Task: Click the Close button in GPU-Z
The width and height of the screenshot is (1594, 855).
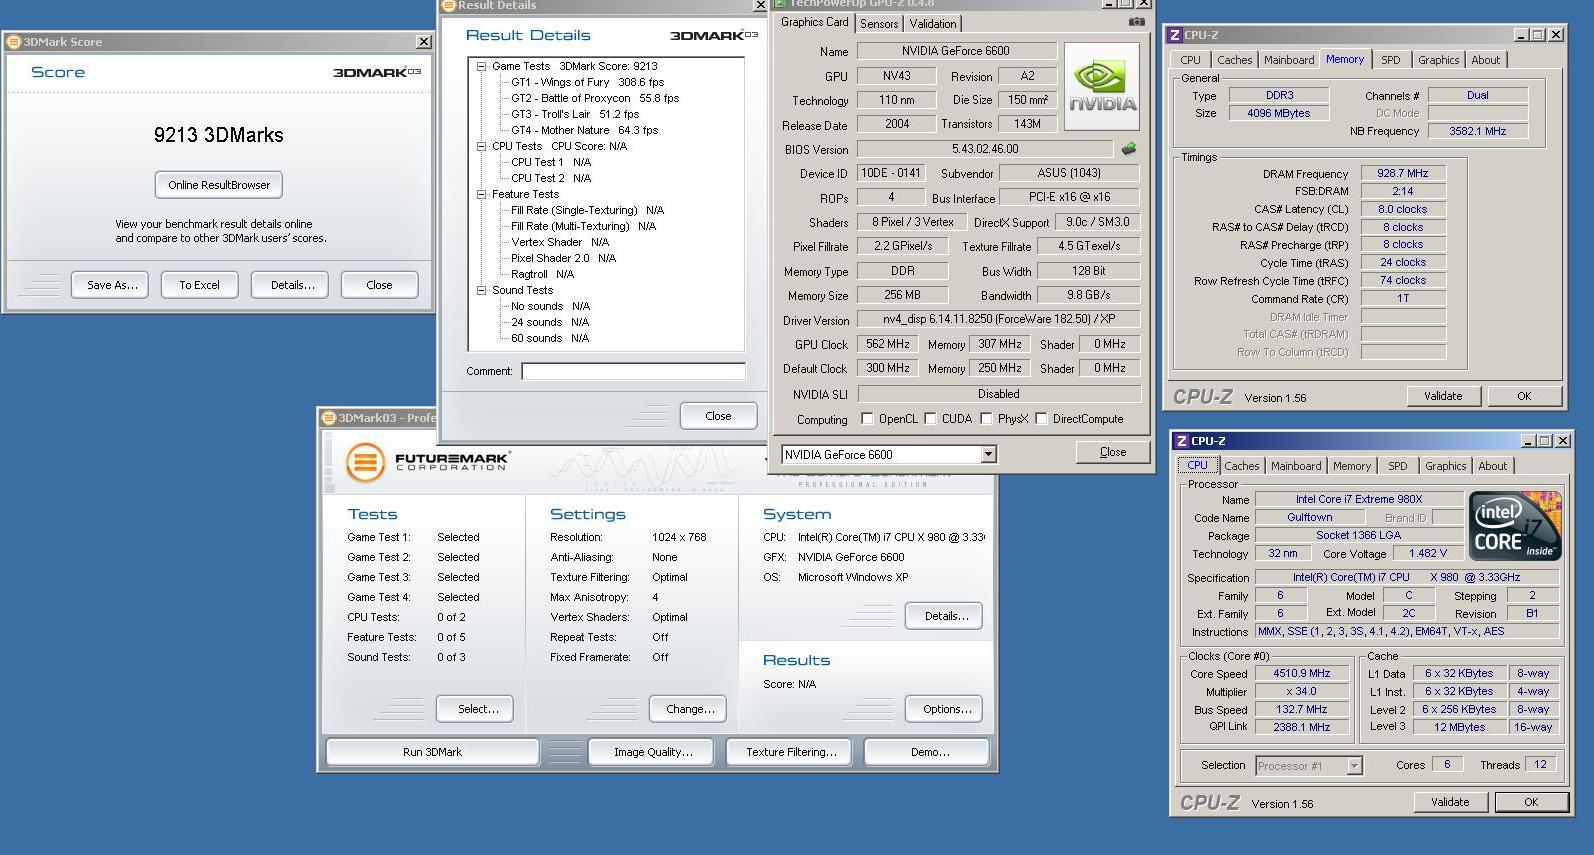Action: 1112,452
